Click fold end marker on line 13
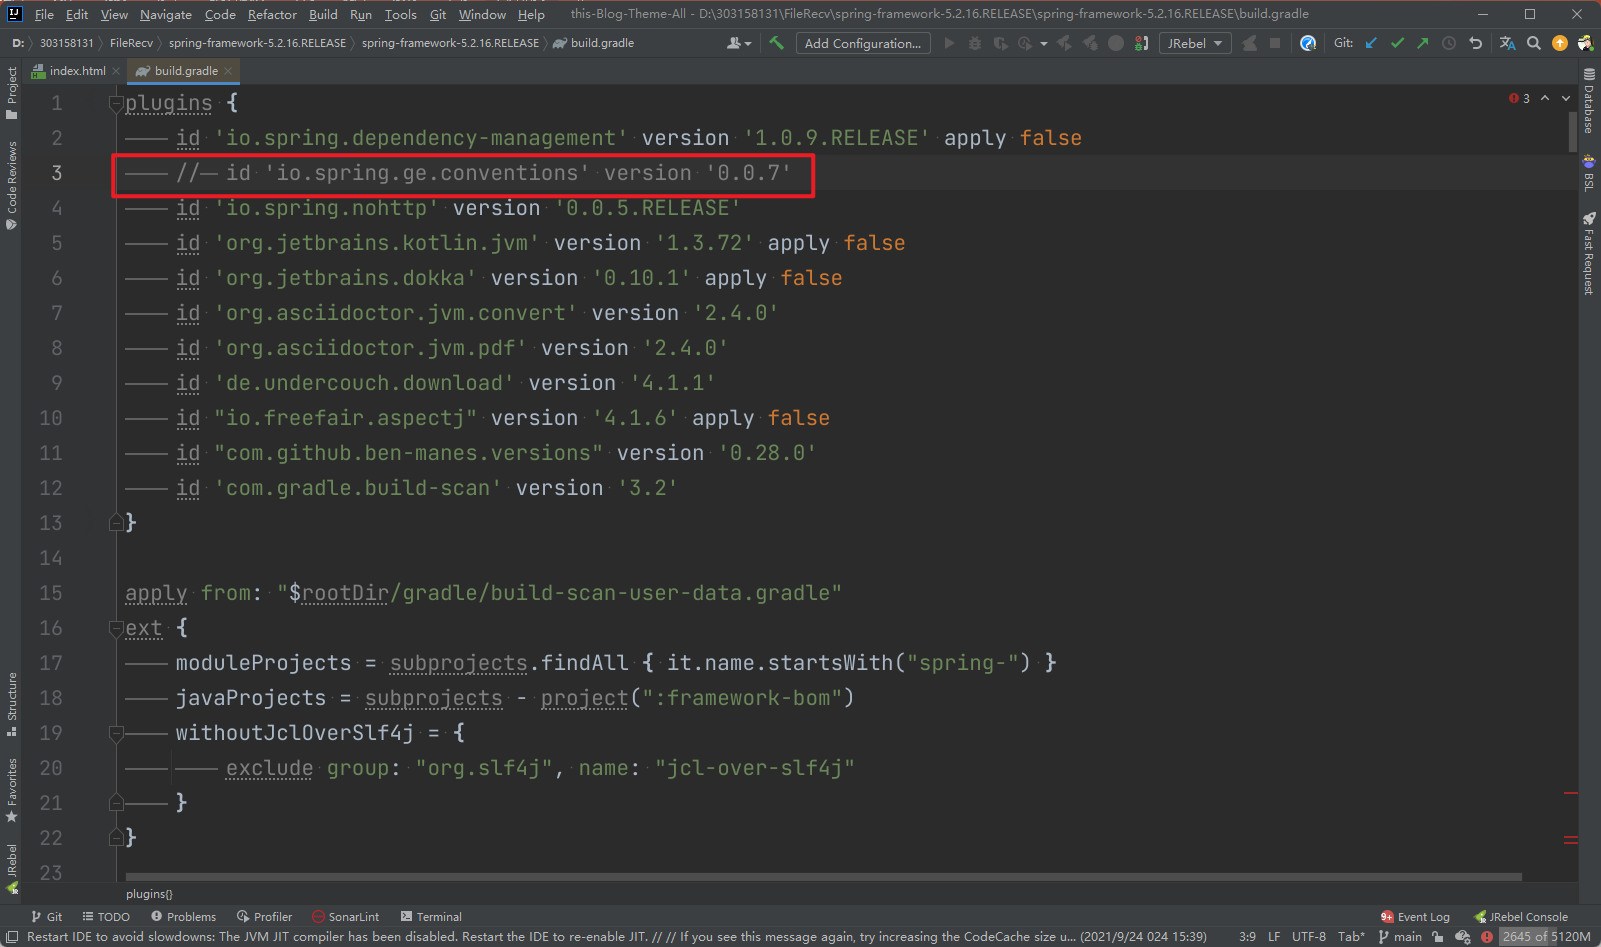This screenshot has width=1601, height=947. tap(116, 523)
